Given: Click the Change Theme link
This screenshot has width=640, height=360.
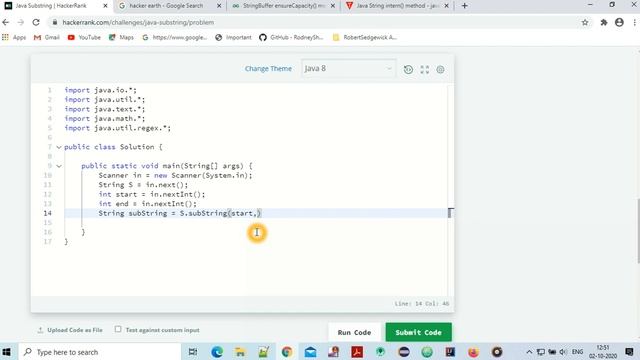Looking at the screenshot, I should pyautogui.click(x=268, y=69).
